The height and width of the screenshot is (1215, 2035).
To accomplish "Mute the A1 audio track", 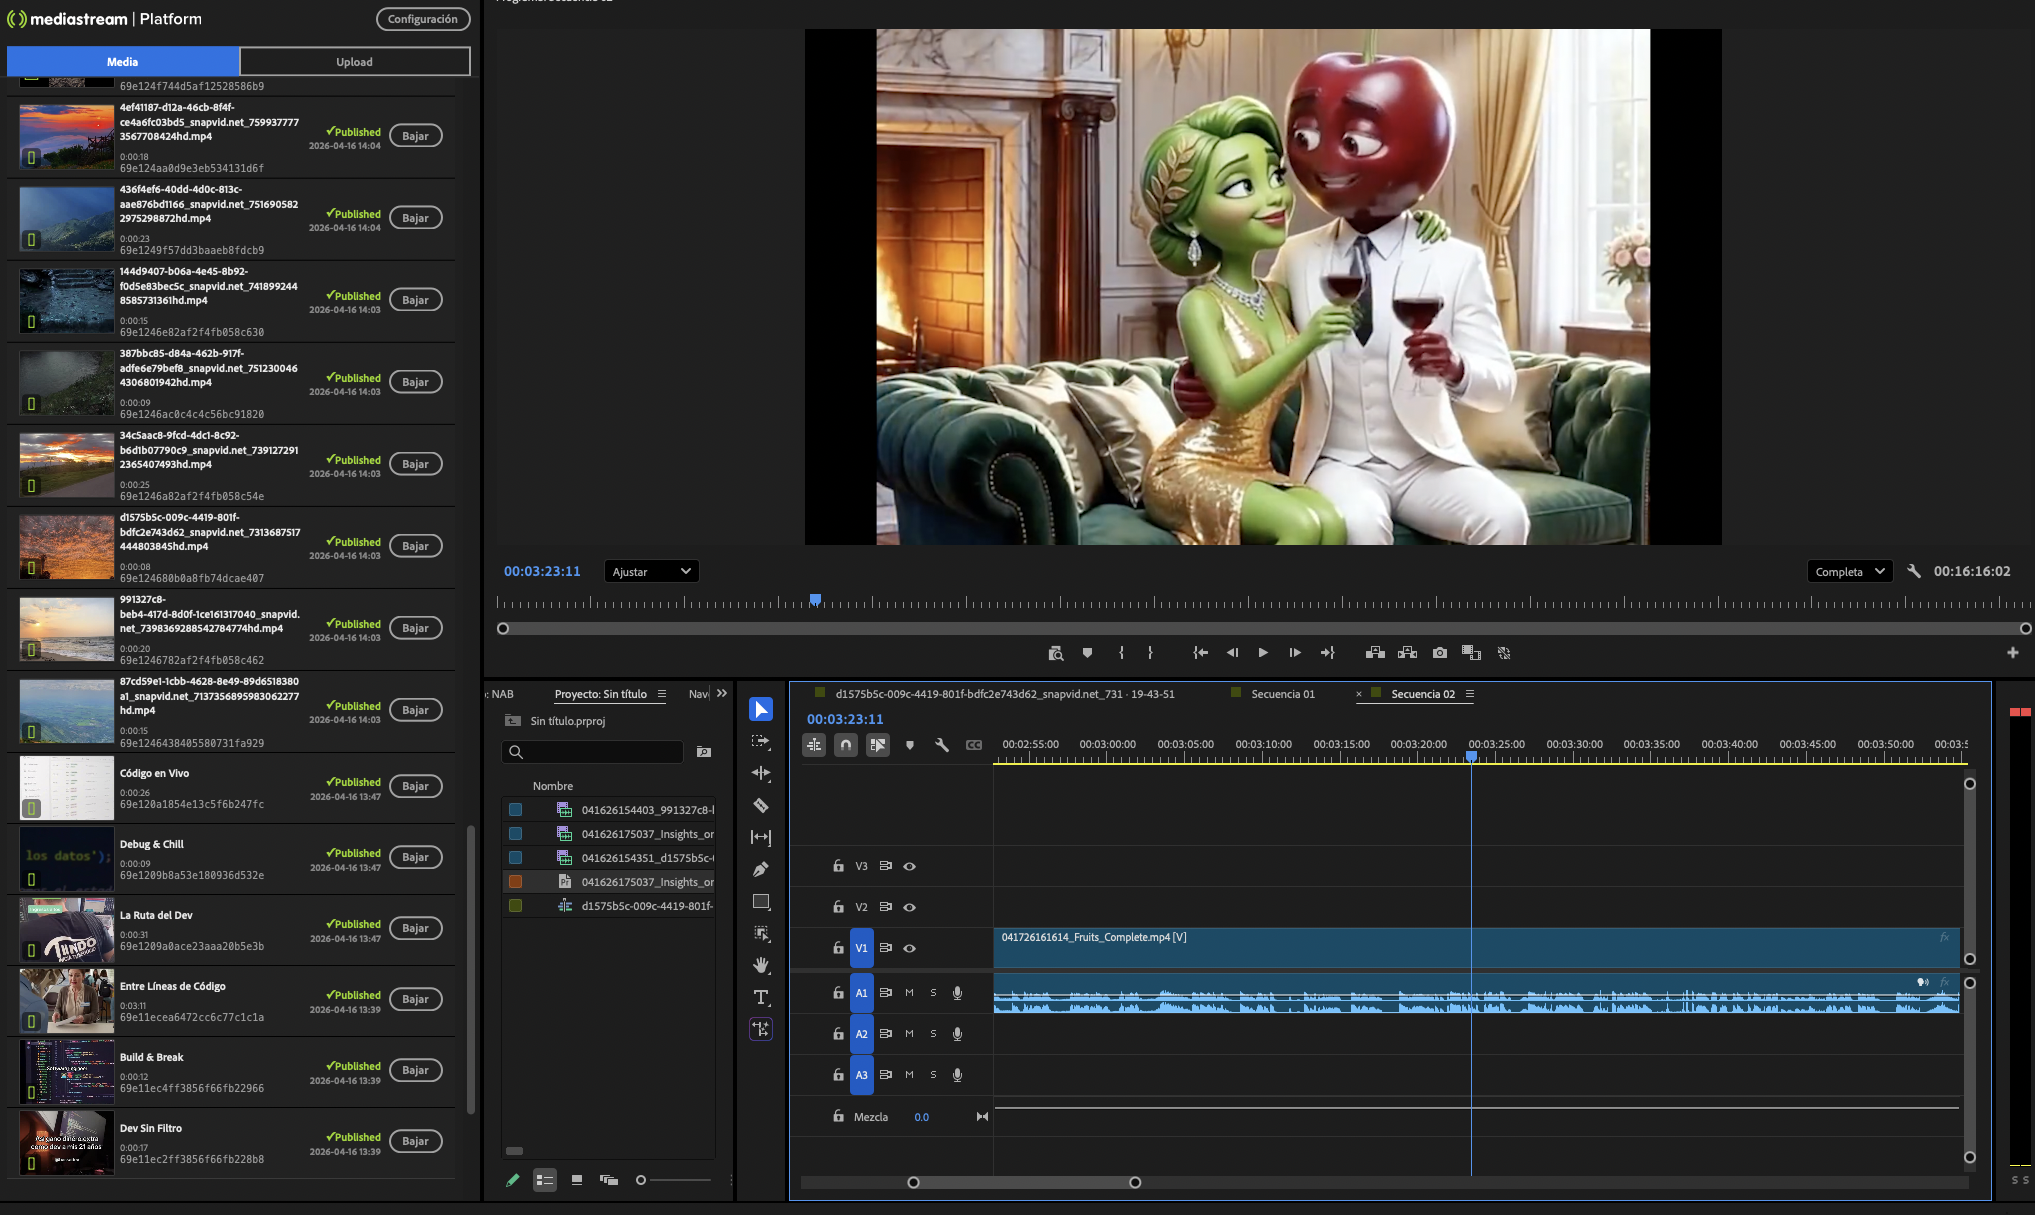I will click(909, 993).
